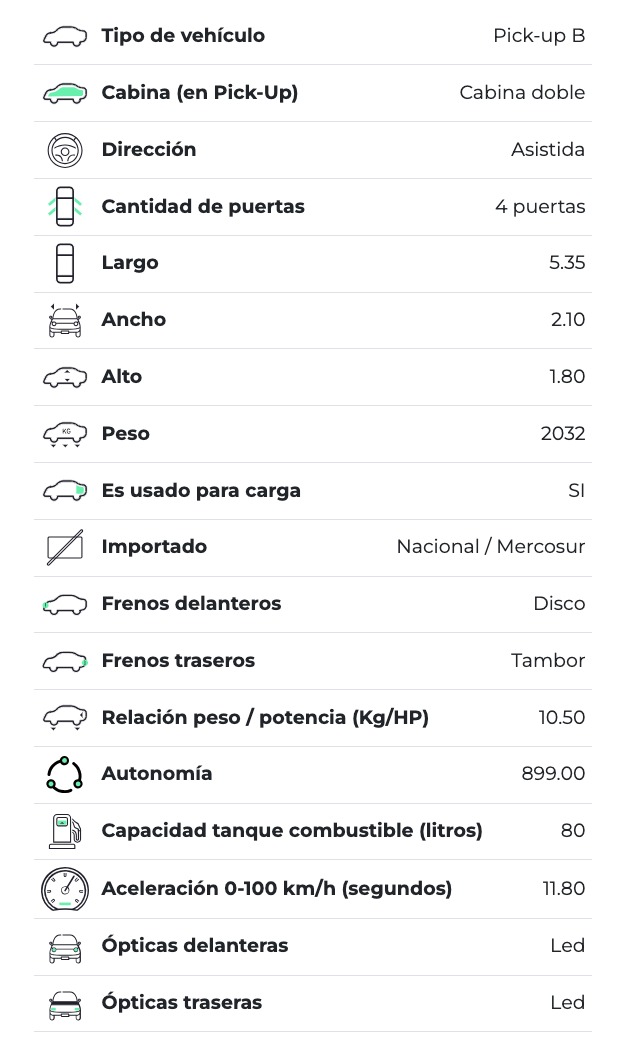Click the car icon beside Tipo de vehículo
Screen dimensions: 640x1058
pos(65,37)
